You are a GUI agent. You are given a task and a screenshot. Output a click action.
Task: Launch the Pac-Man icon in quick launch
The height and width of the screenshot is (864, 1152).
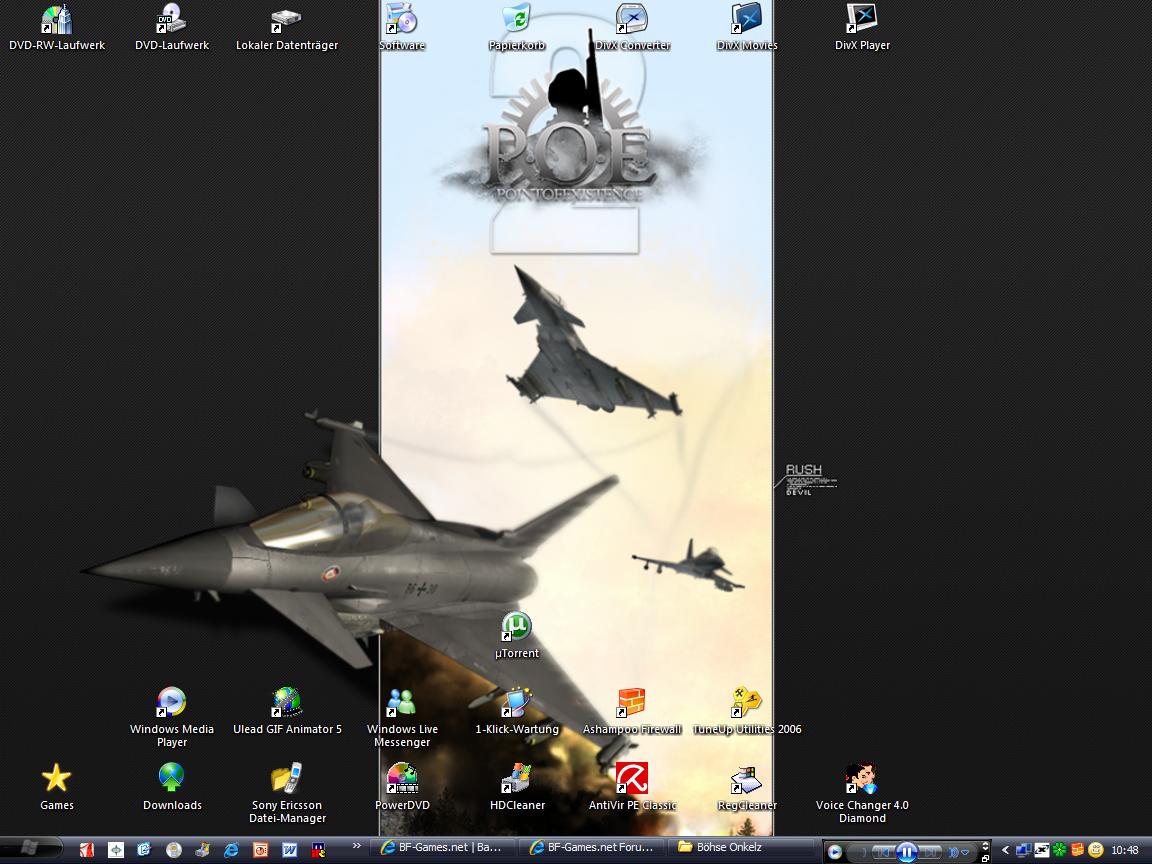[x=318, y=850]
